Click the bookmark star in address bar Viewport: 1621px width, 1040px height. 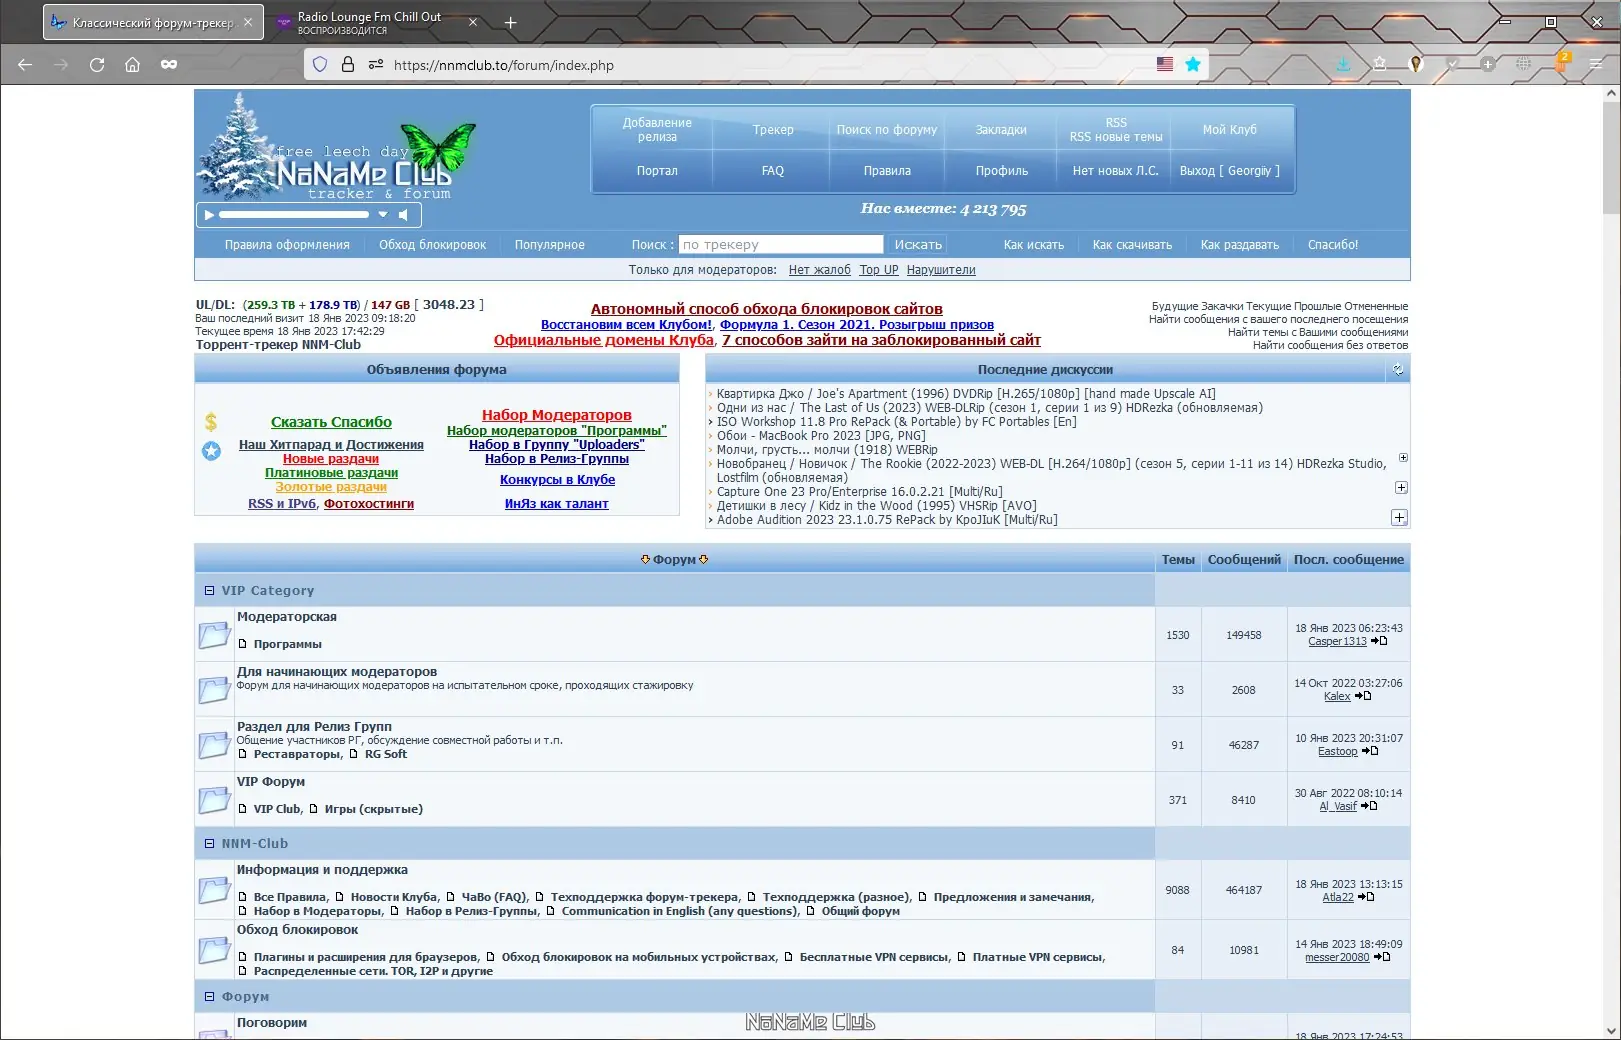pyautogui.click(x=1192, y=64)
